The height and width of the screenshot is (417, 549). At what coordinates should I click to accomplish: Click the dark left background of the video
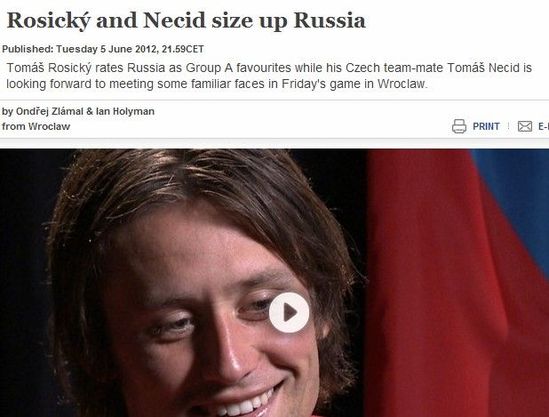[x=23, y=280]
